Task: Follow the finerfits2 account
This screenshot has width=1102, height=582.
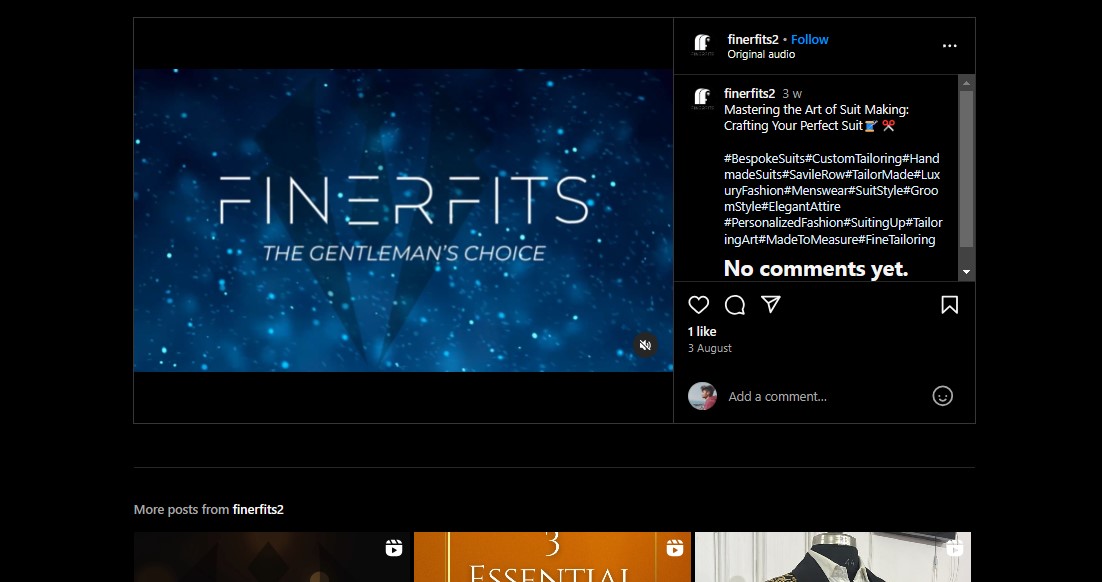Action: pyautogui.click(x=810, y=39)
